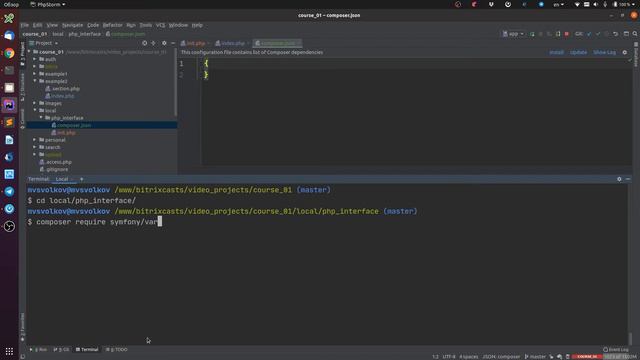Screen dimensions: 640x360
Task: Select section.php in the project tree
Action: point(62,89)
